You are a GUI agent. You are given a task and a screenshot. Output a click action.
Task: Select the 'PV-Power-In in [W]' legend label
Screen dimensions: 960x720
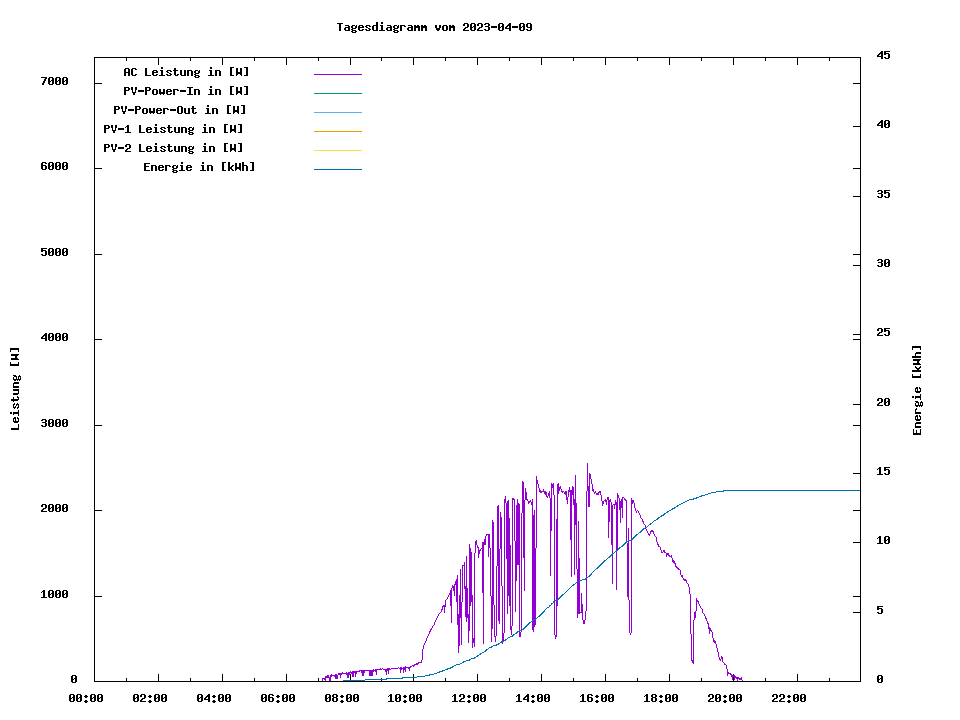pyautogui.click(x=193, y=91)
